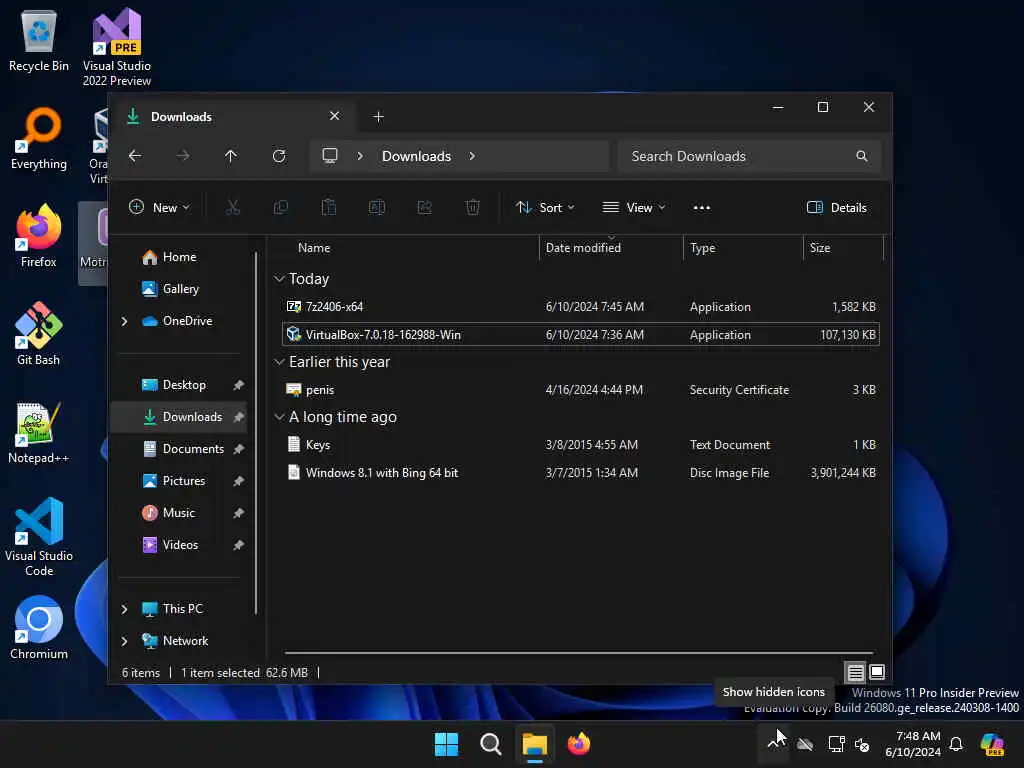
Task: Open Windows Start menu
Action: point(447,744)
